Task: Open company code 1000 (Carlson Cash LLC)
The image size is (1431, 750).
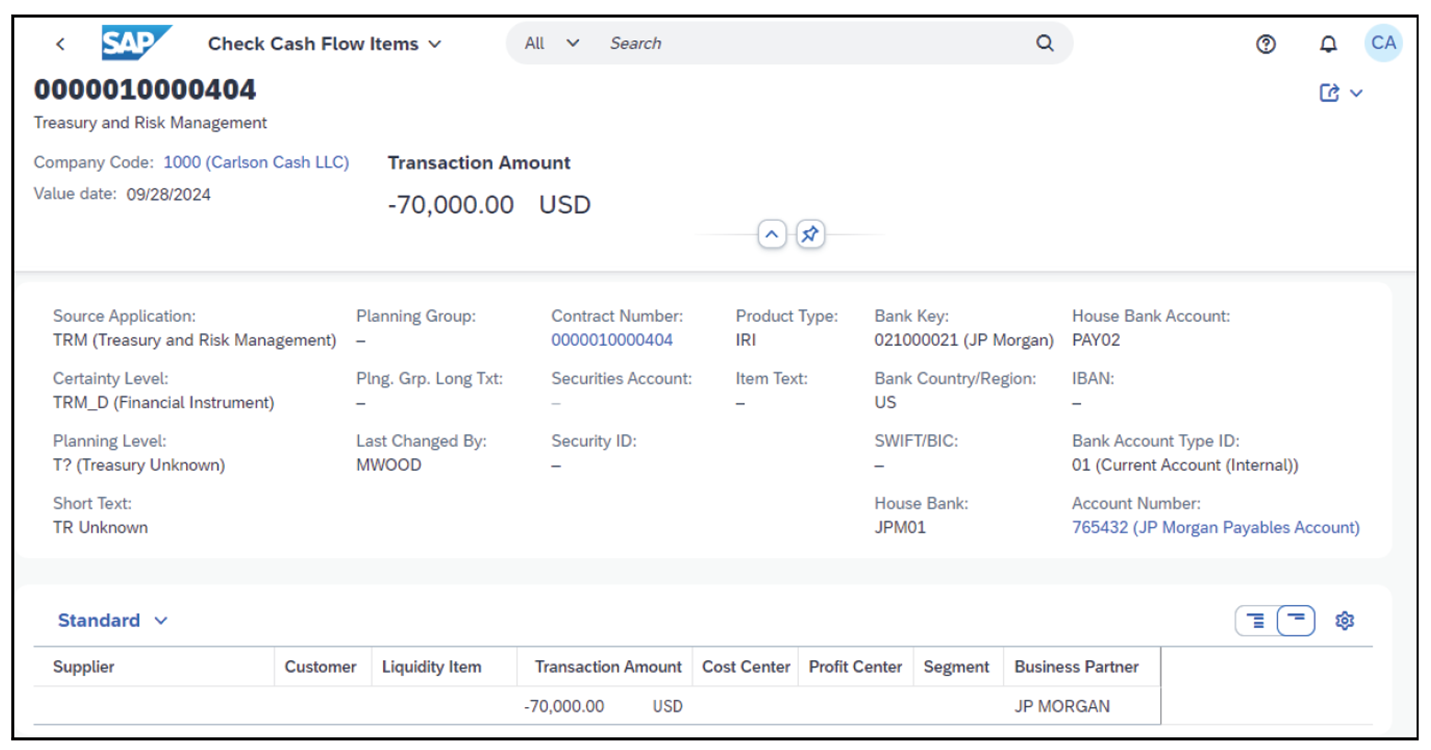Action: (x=256, y=161)
